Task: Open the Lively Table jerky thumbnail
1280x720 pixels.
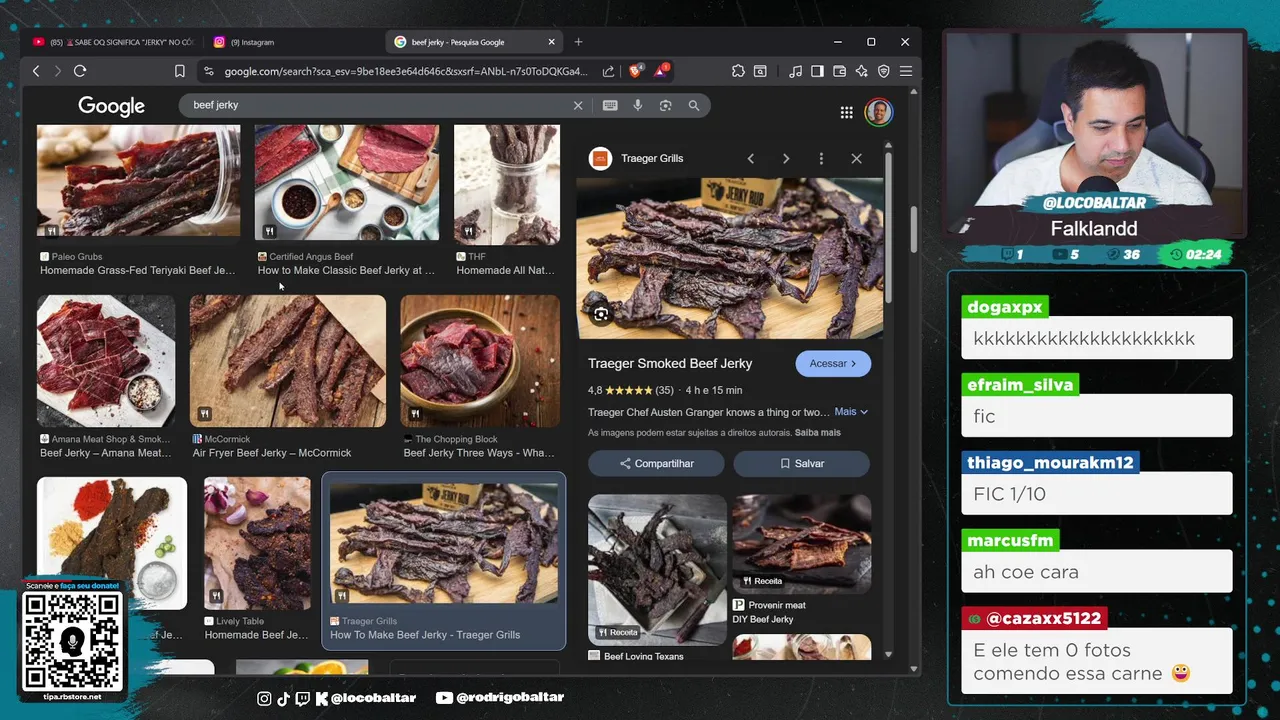Action: [x=257, y=543]
